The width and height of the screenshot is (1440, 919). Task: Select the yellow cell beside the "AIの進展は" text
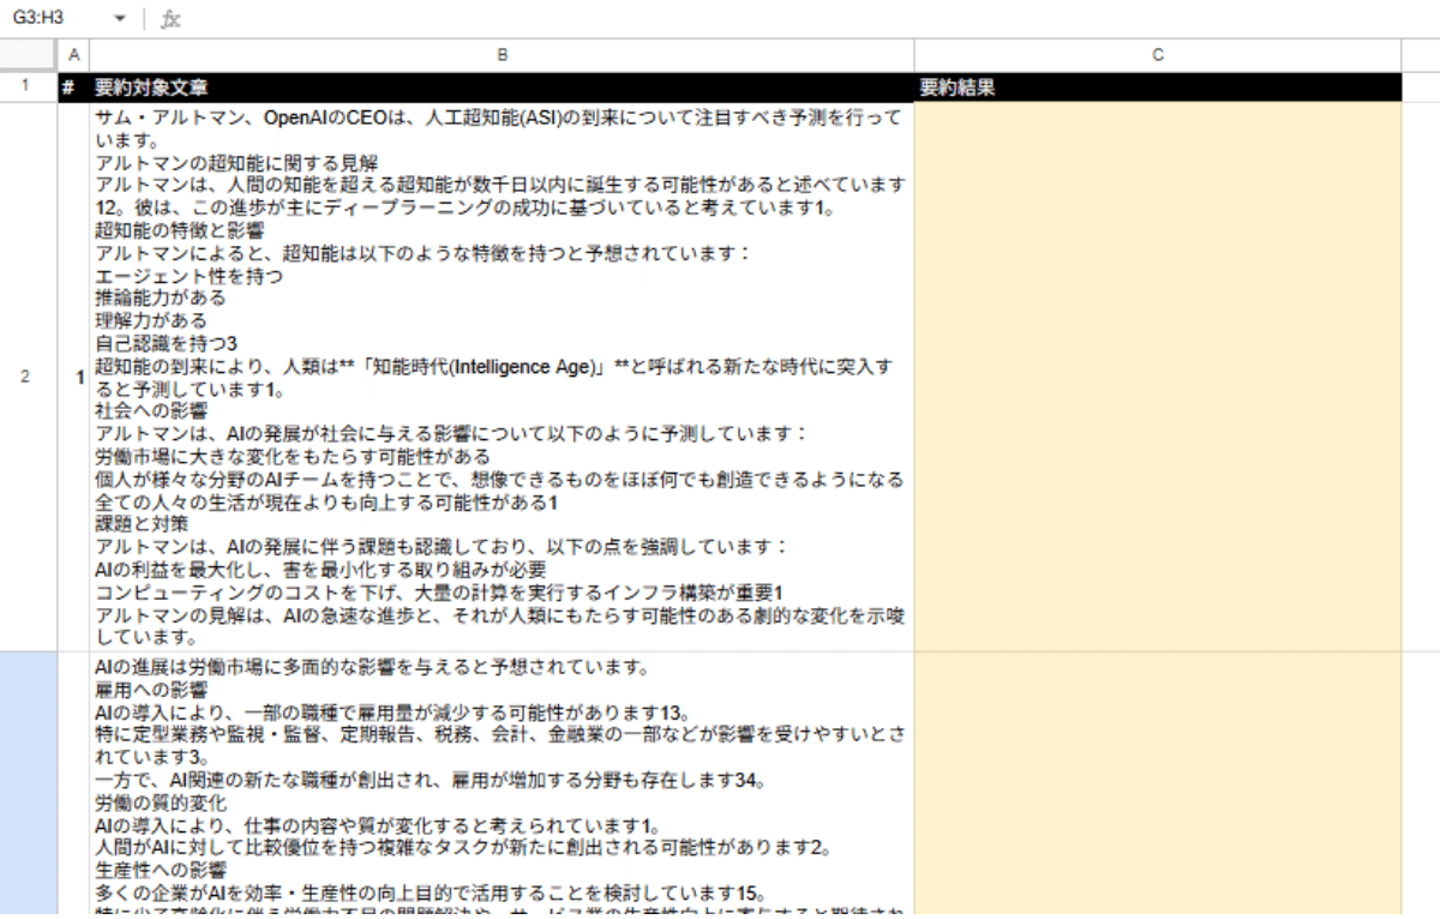point(1158,784)
